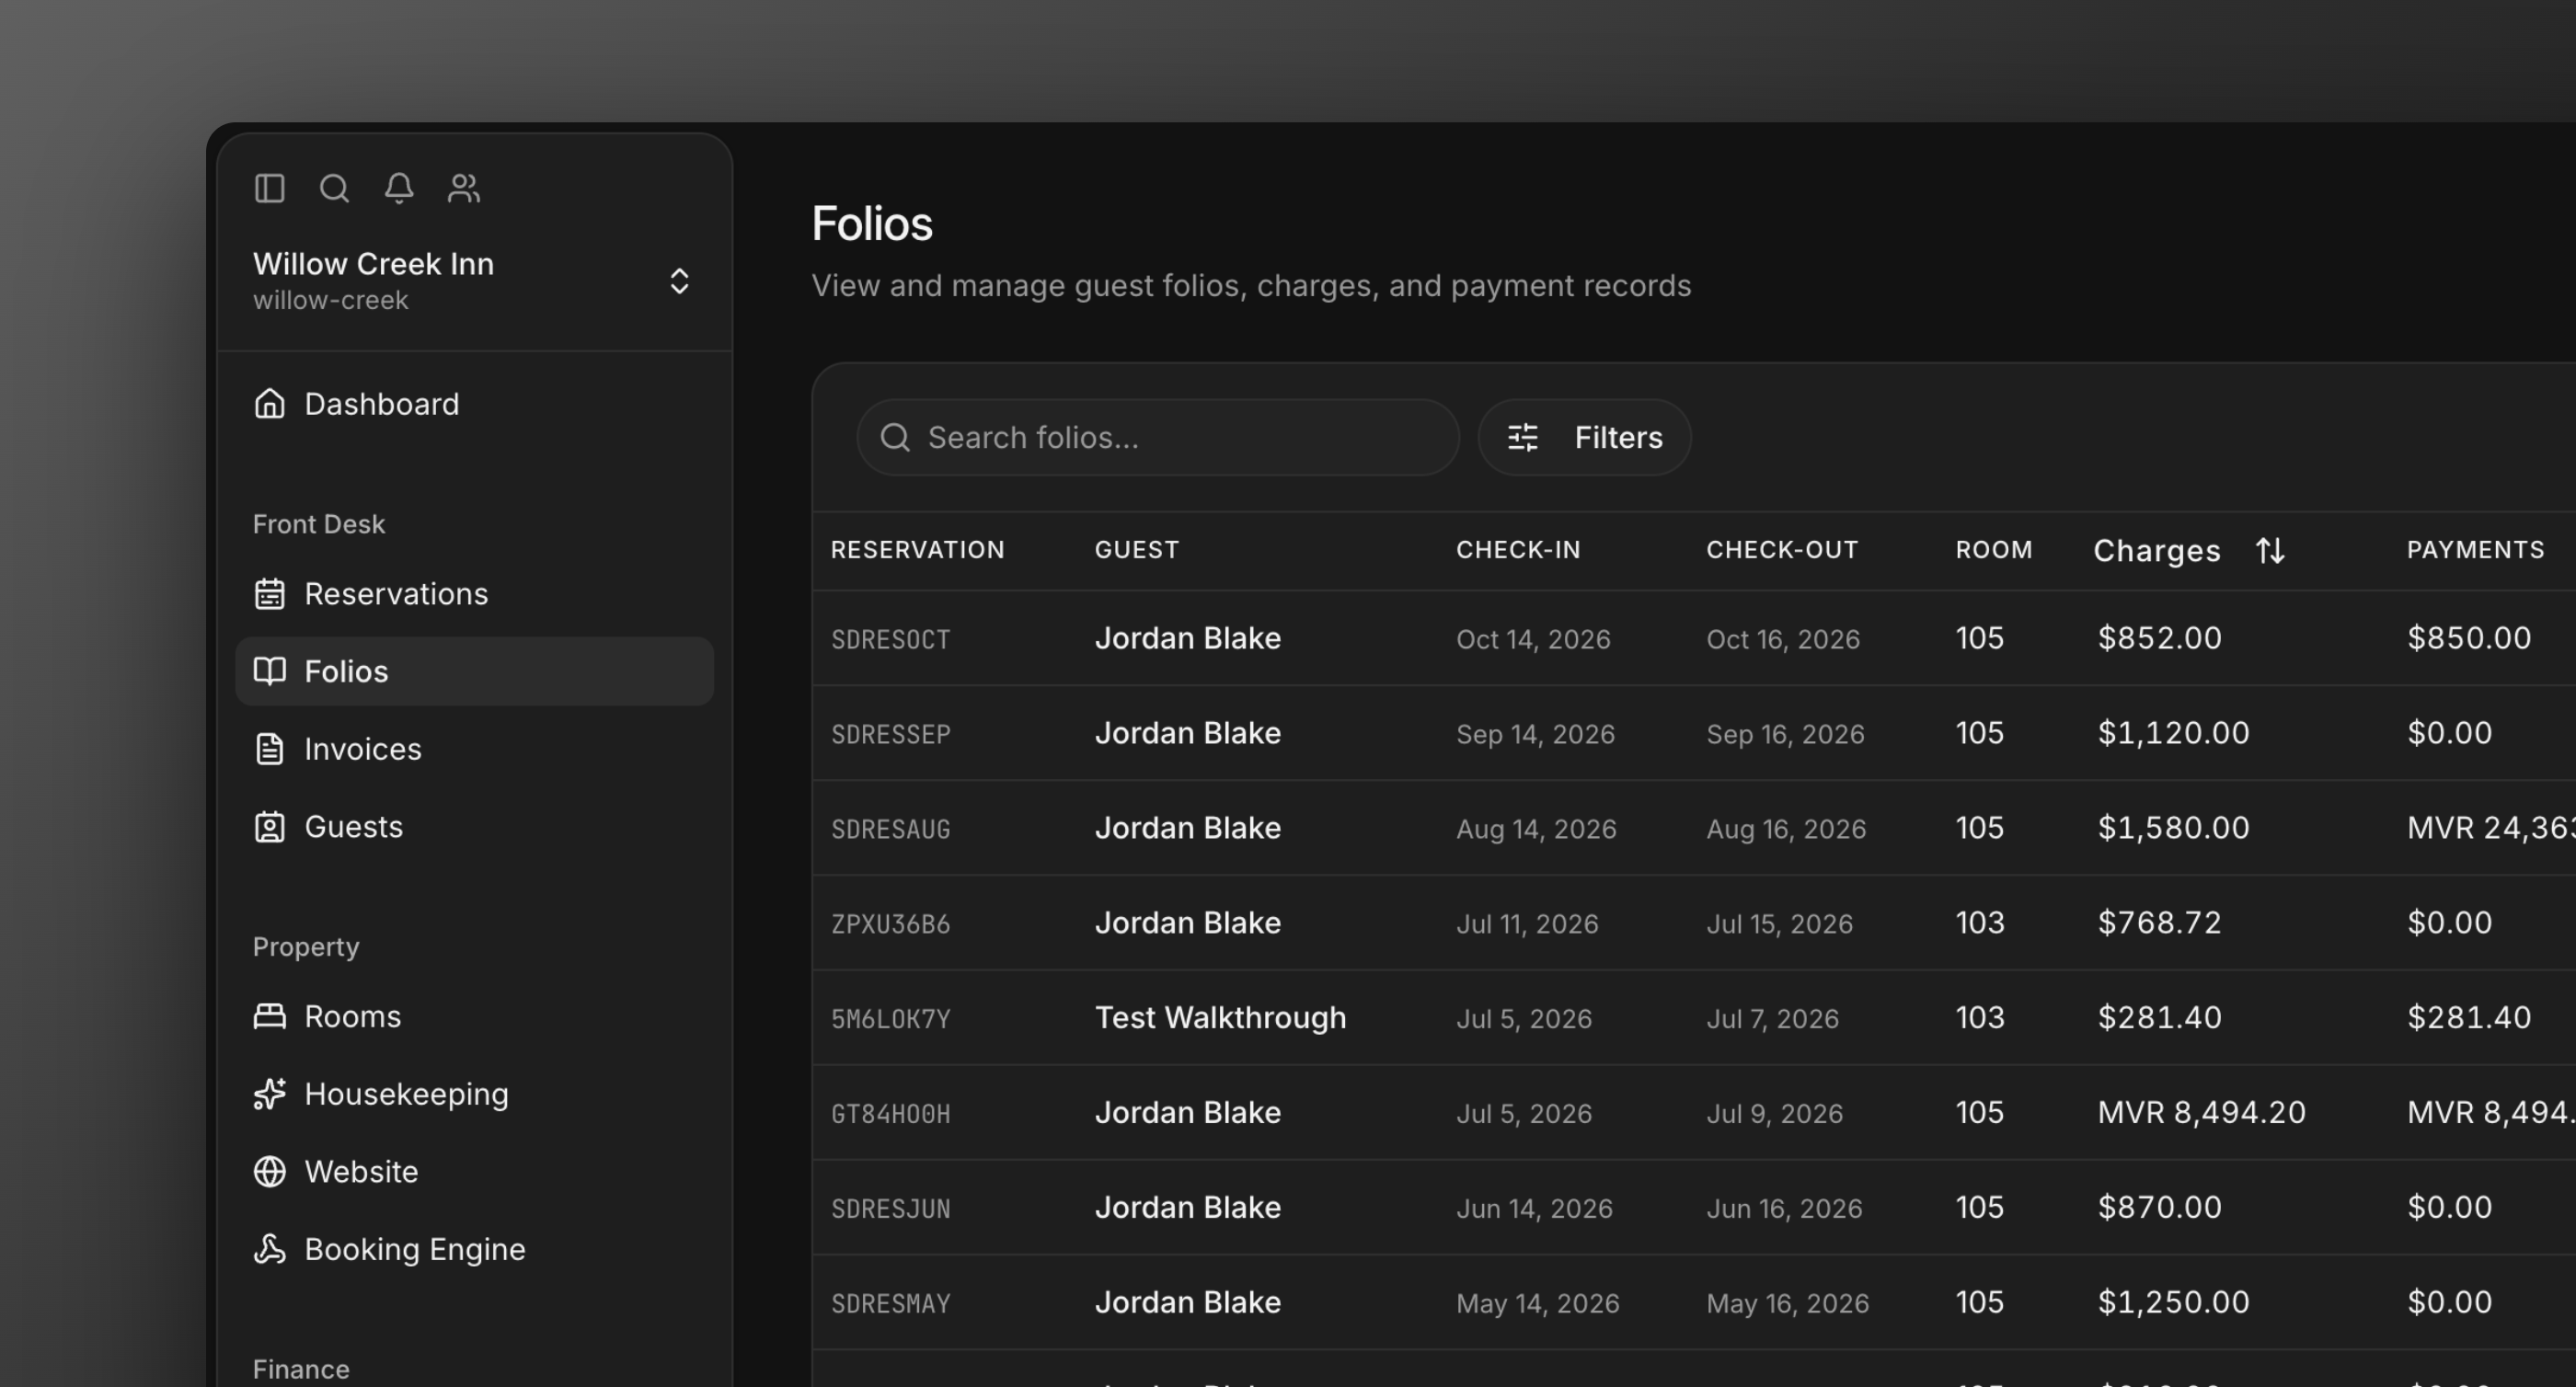Expand the Willow Creek Inn property switcher
This screenshot has height=1387, width=2576.
pos(474,281)
